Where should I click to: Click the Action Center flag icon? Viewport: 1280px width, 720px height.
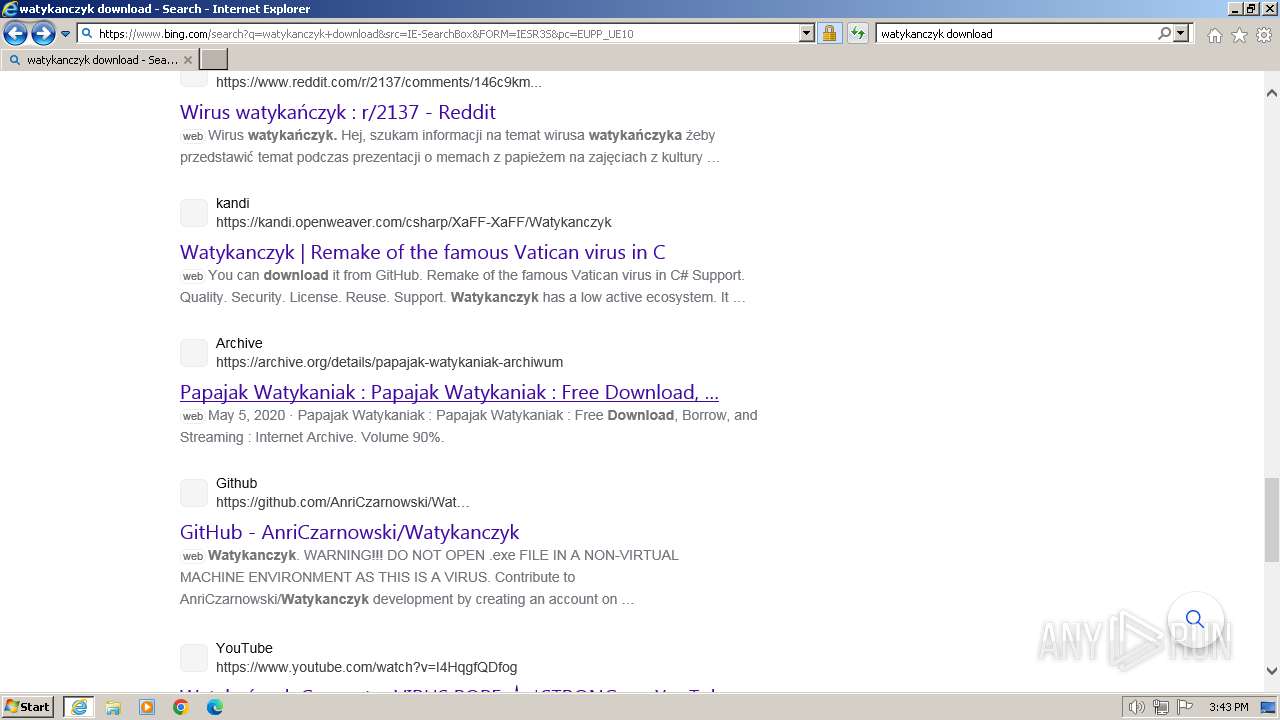[1185, 707]
